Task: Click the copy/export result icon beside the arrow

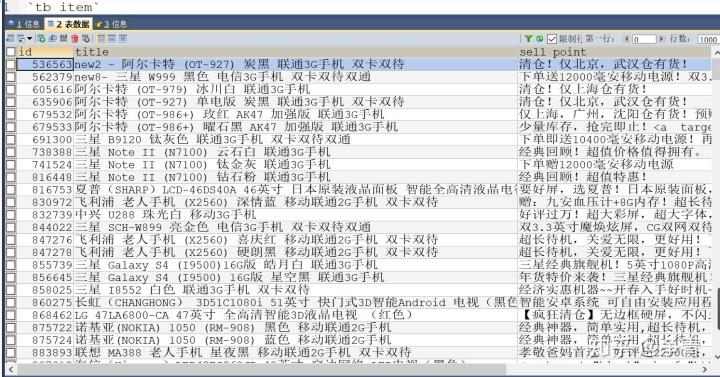Action: pyautogui.click(x=21, y=39)
